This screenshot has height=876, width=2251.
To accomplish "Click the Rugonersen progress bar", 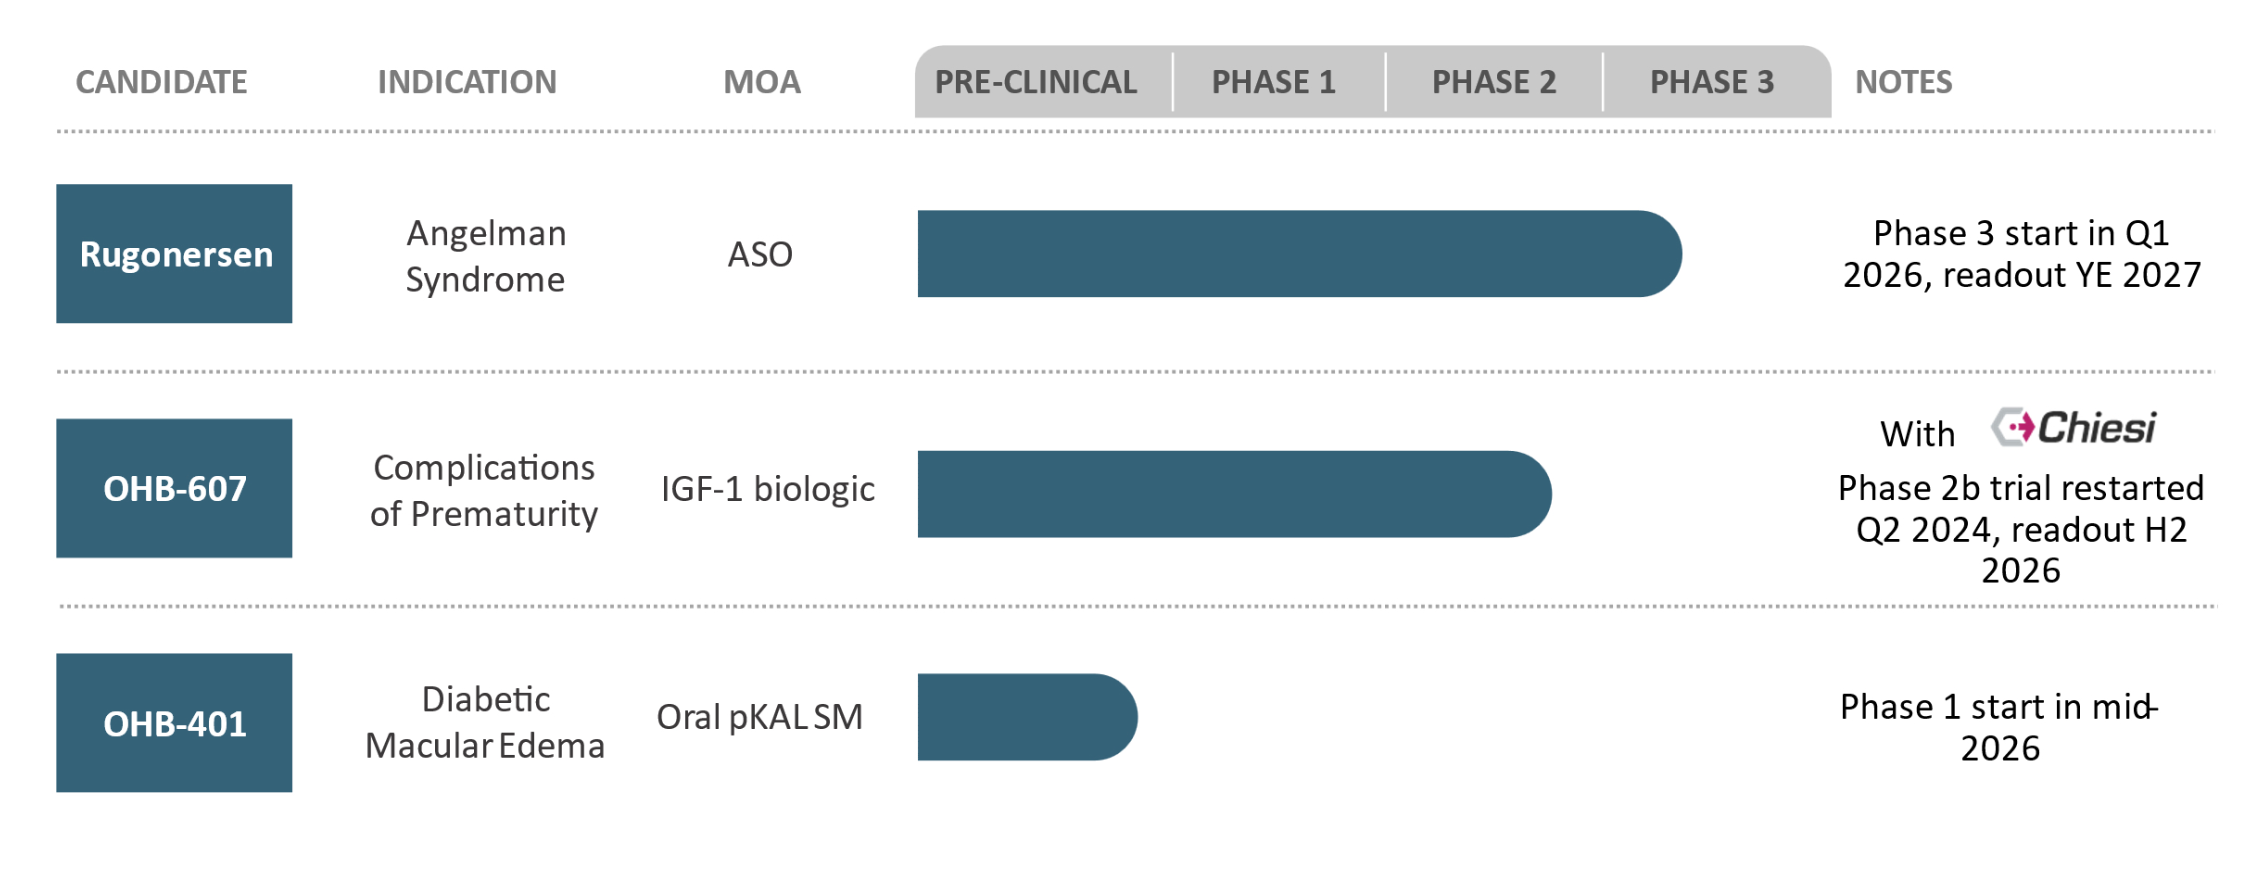I will pyautogui.click(x=1299, y=254).
